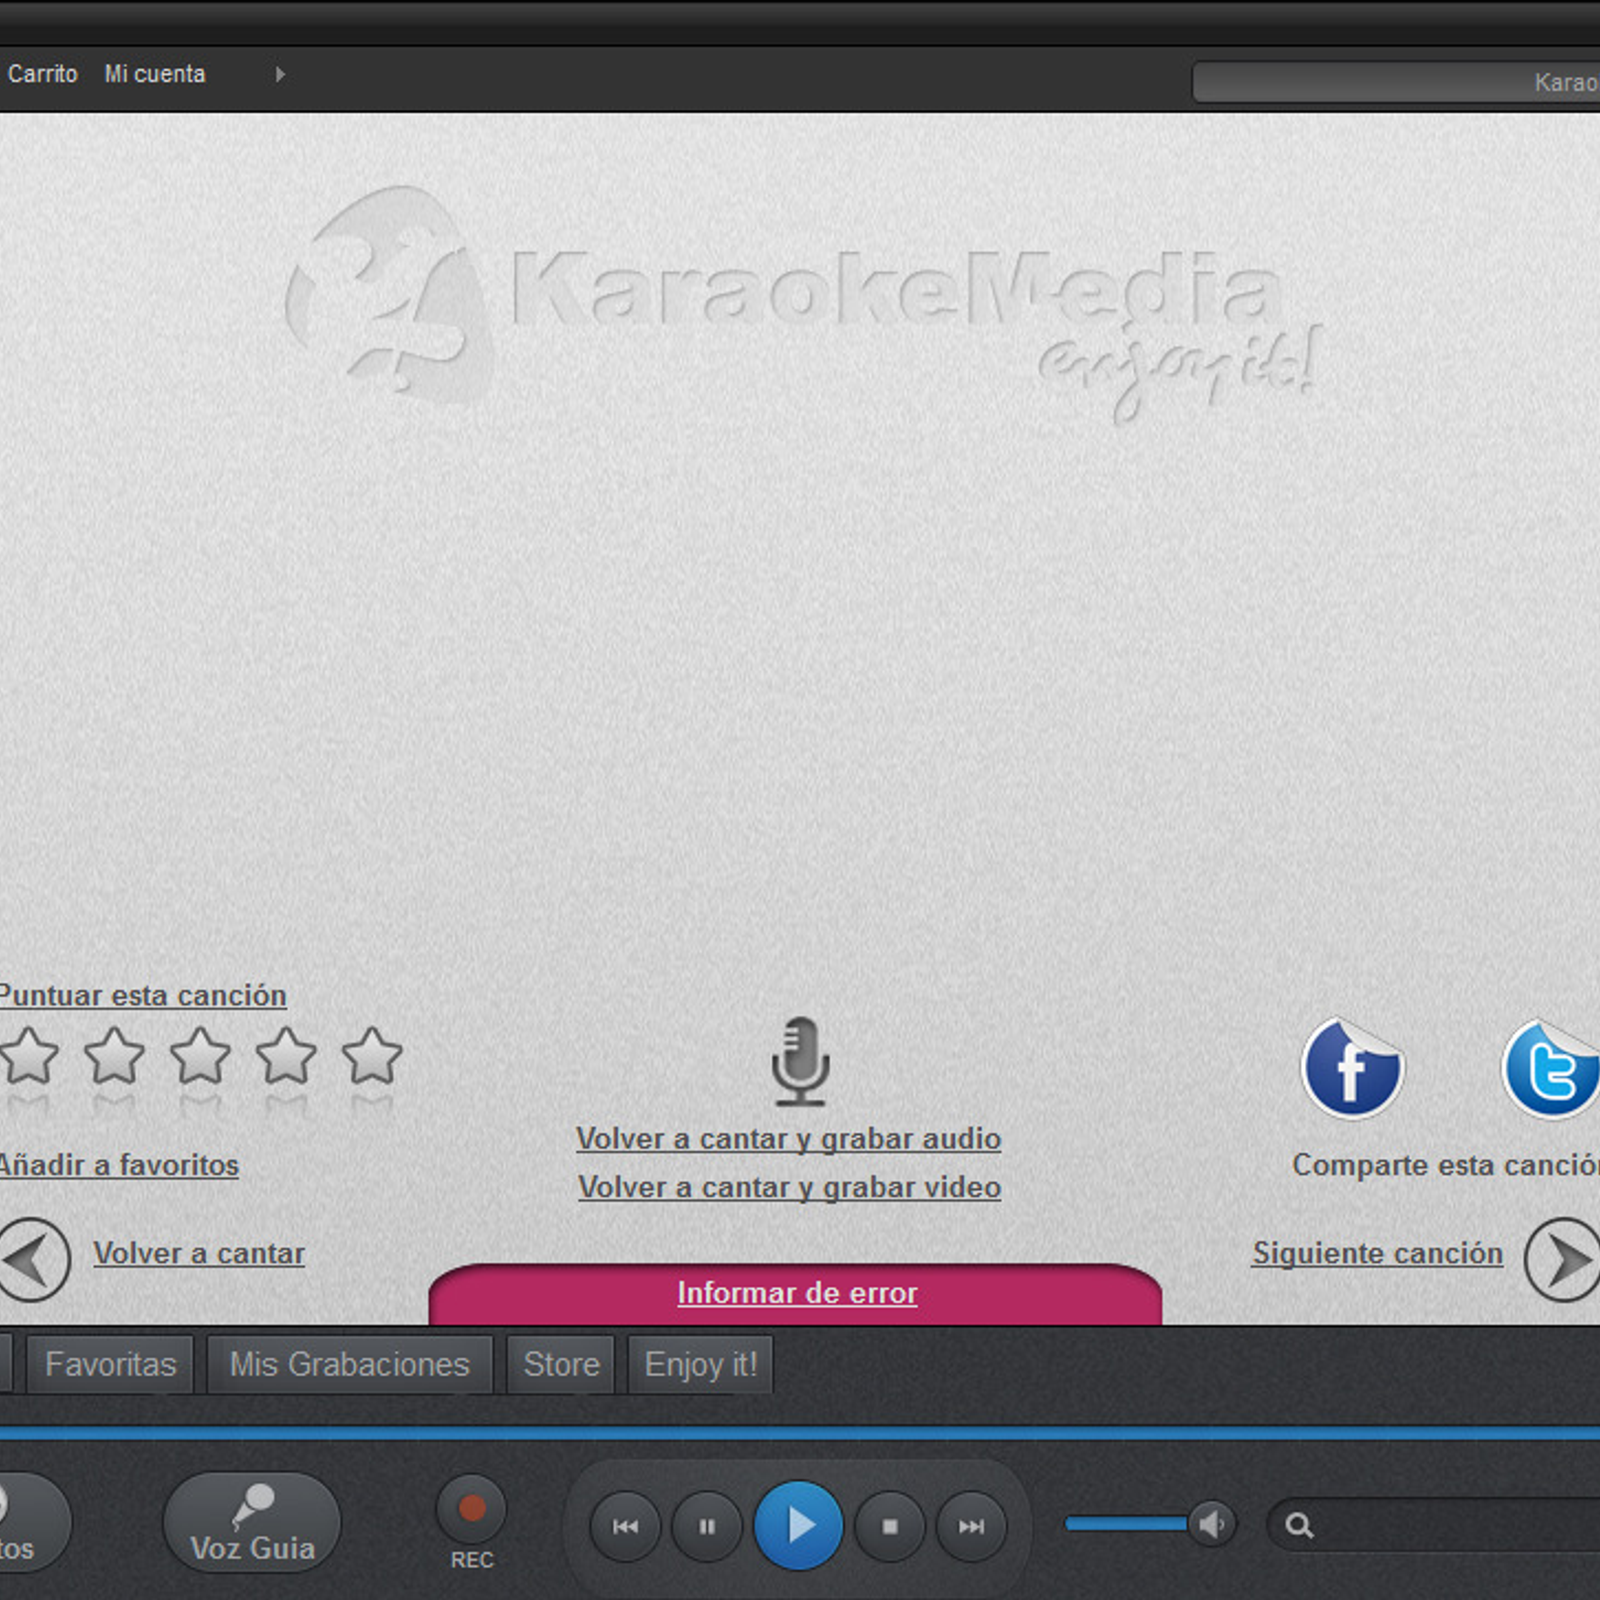
Task: Select the Enjoy it! tab
Action: coord(700,1364)
